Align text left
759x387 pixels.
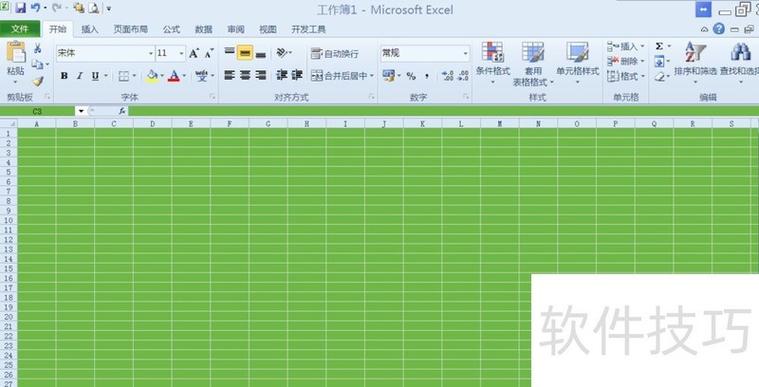229,75
